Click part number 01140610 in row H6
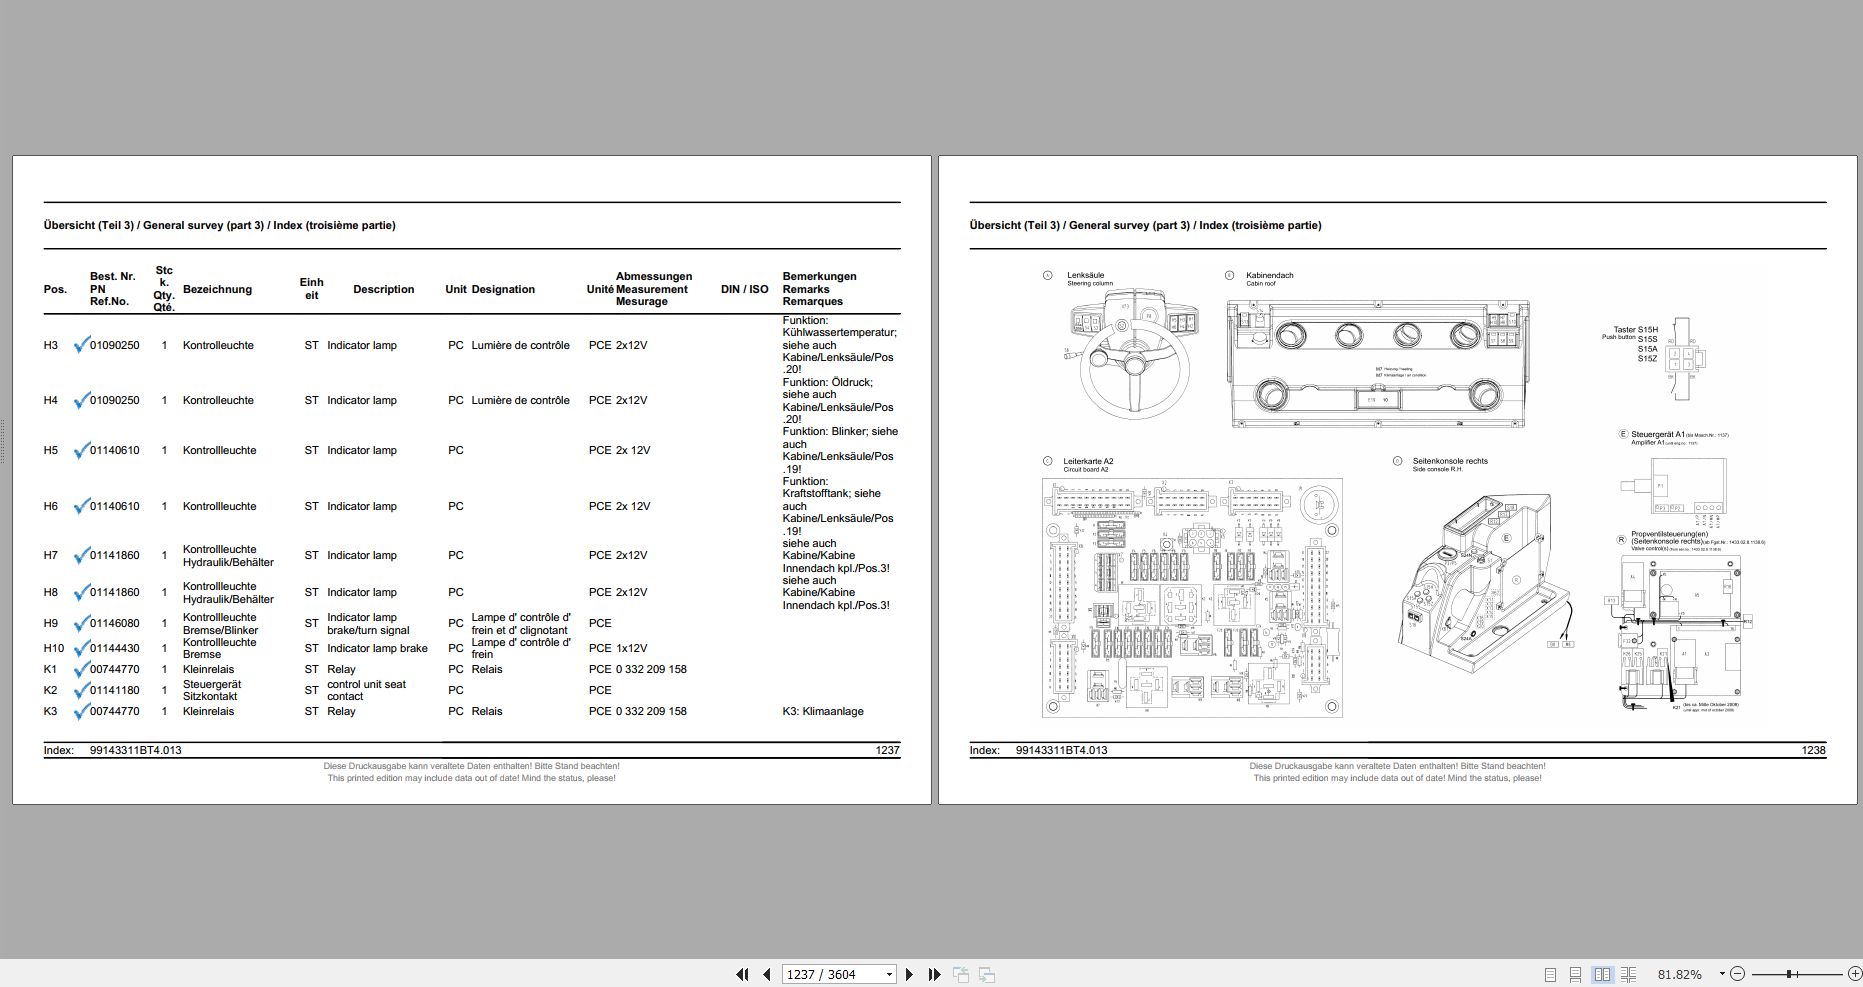The height and width of the screenshot is (987, 1863). pyautogui.click(x=115, y=506)
